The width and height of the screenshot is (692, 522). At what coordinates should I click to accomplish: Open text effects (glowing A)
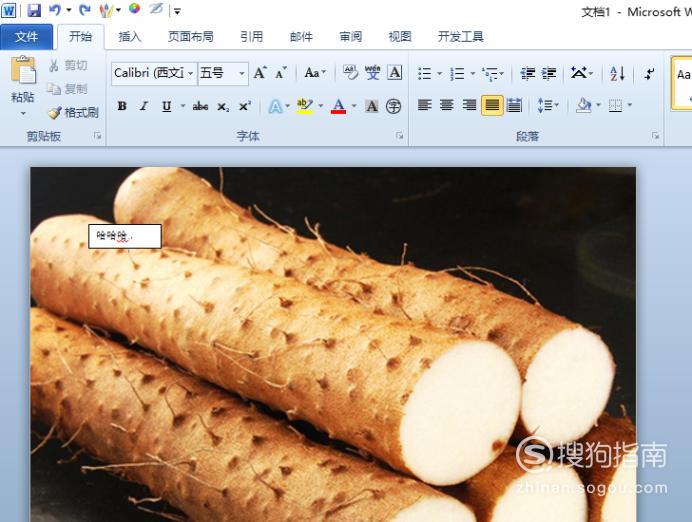tap(275, 106)
